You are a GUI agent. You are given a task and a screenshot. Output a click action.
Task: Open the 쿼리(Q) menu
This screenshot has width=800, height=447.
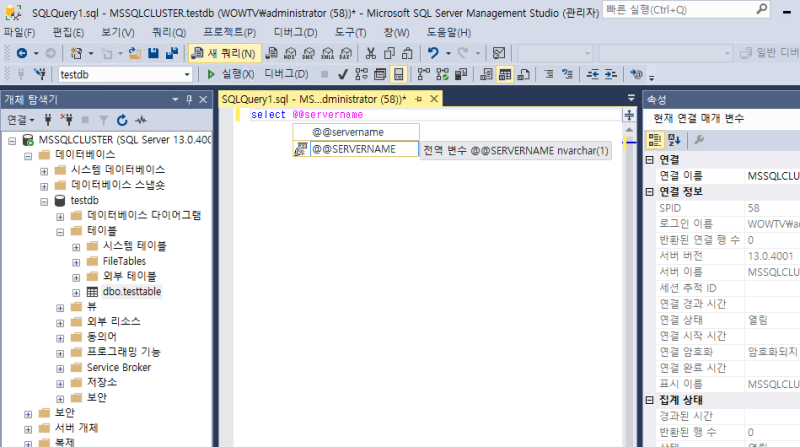[169, 32]
